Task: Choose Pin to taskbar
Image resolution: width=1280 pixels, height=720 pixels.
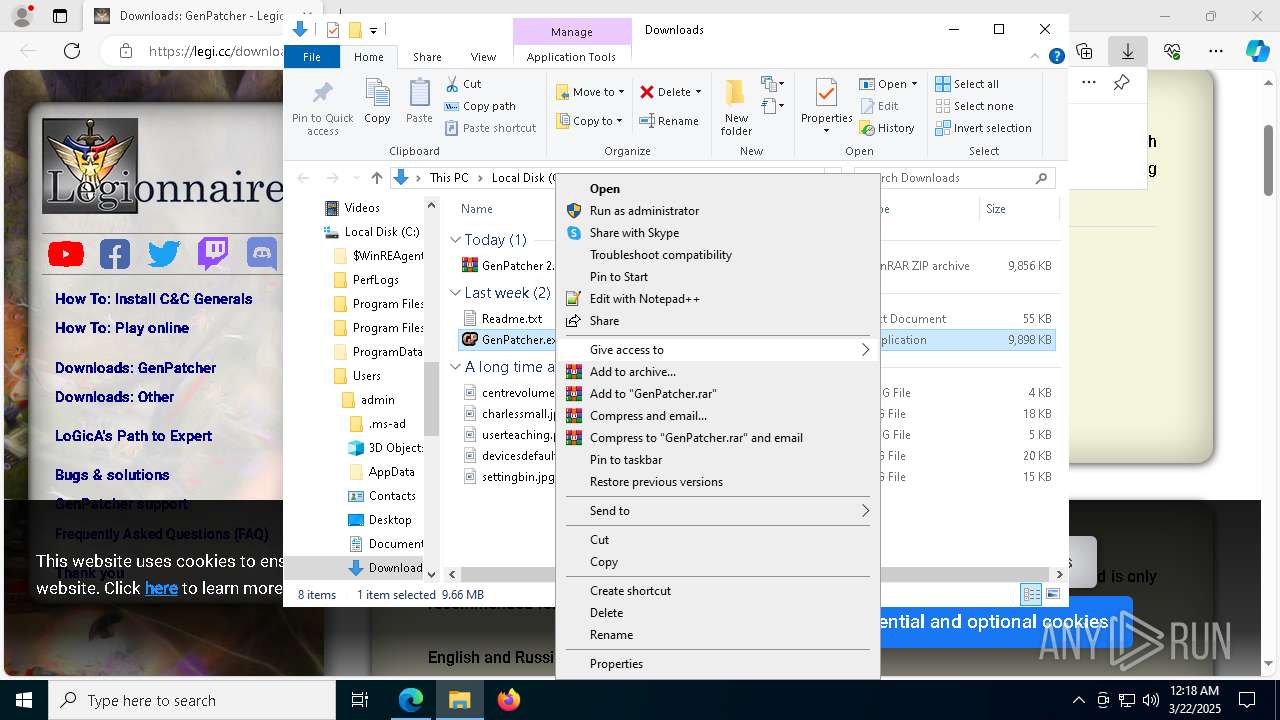Action: point(717,460)
